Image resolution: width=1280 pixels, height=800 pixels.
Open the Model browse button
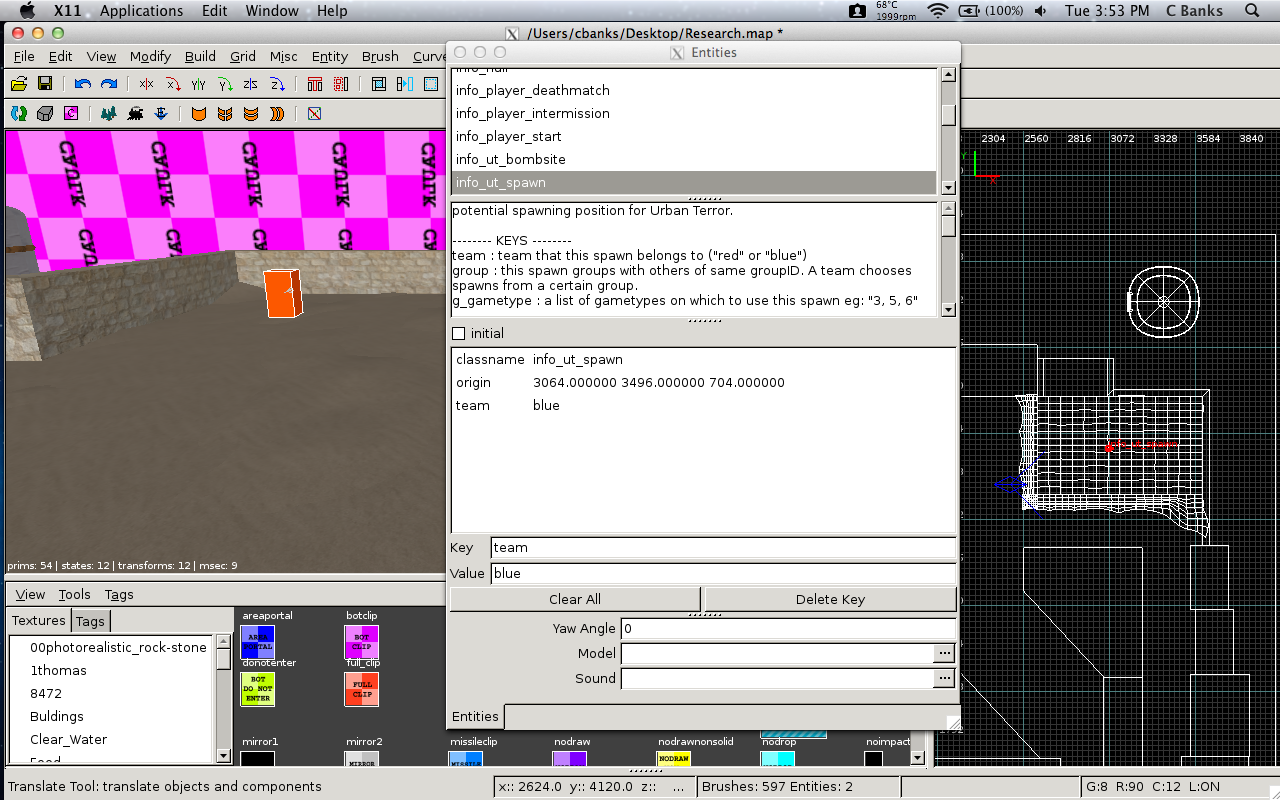point(944,653)
